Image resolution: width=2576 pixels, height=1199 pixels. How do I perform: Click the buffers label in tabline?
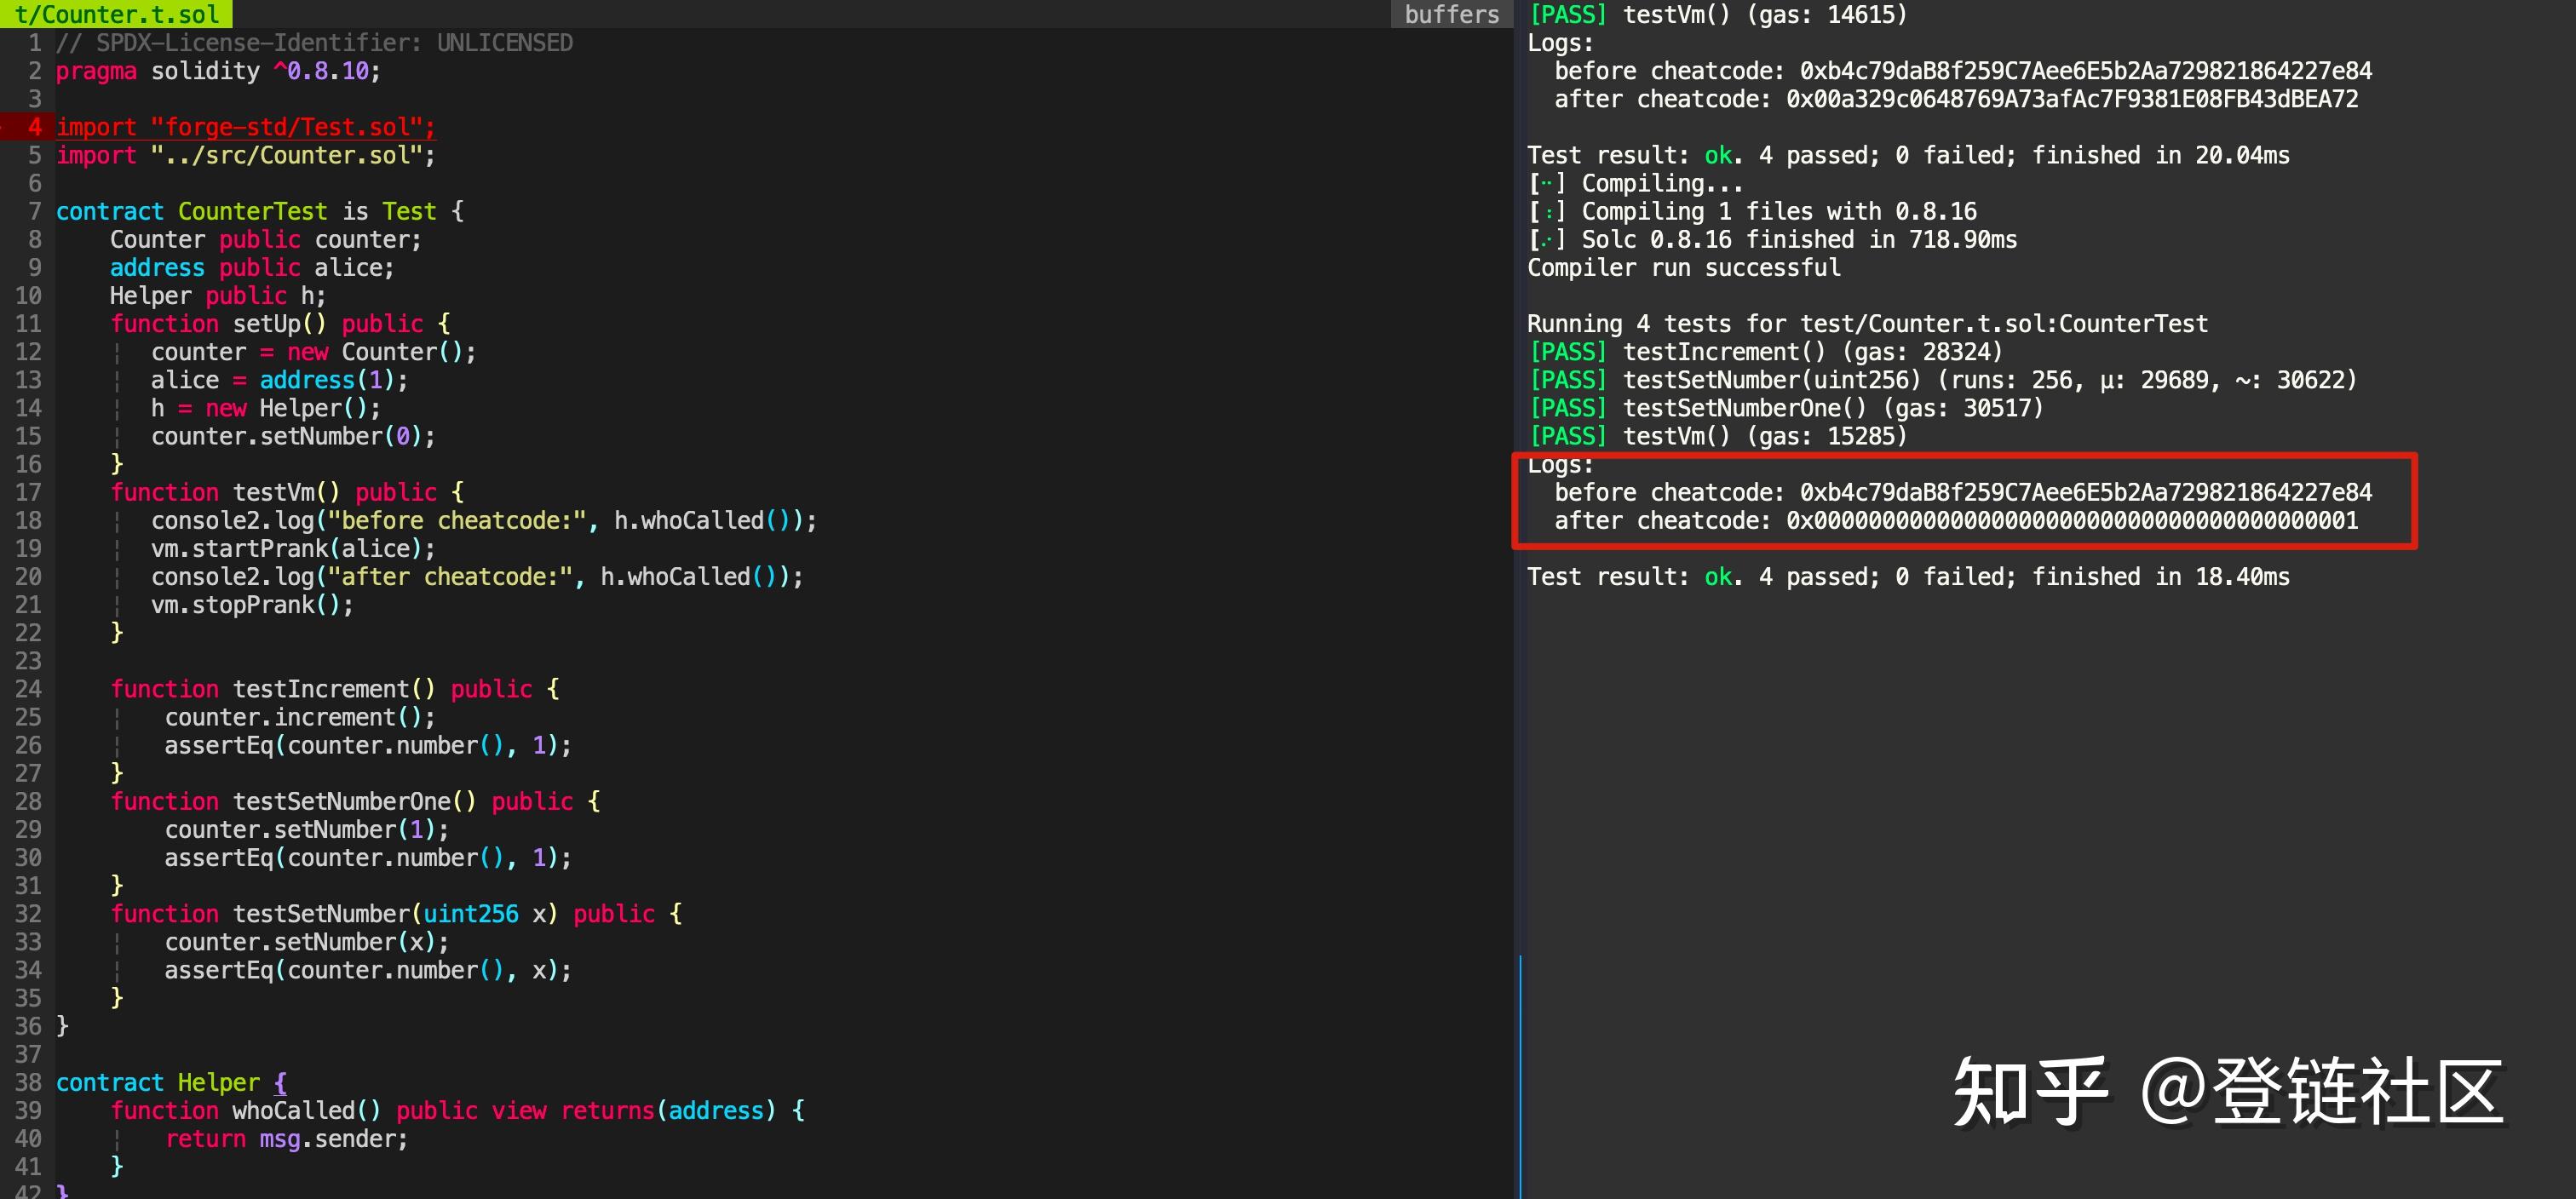click(1451, 14)
